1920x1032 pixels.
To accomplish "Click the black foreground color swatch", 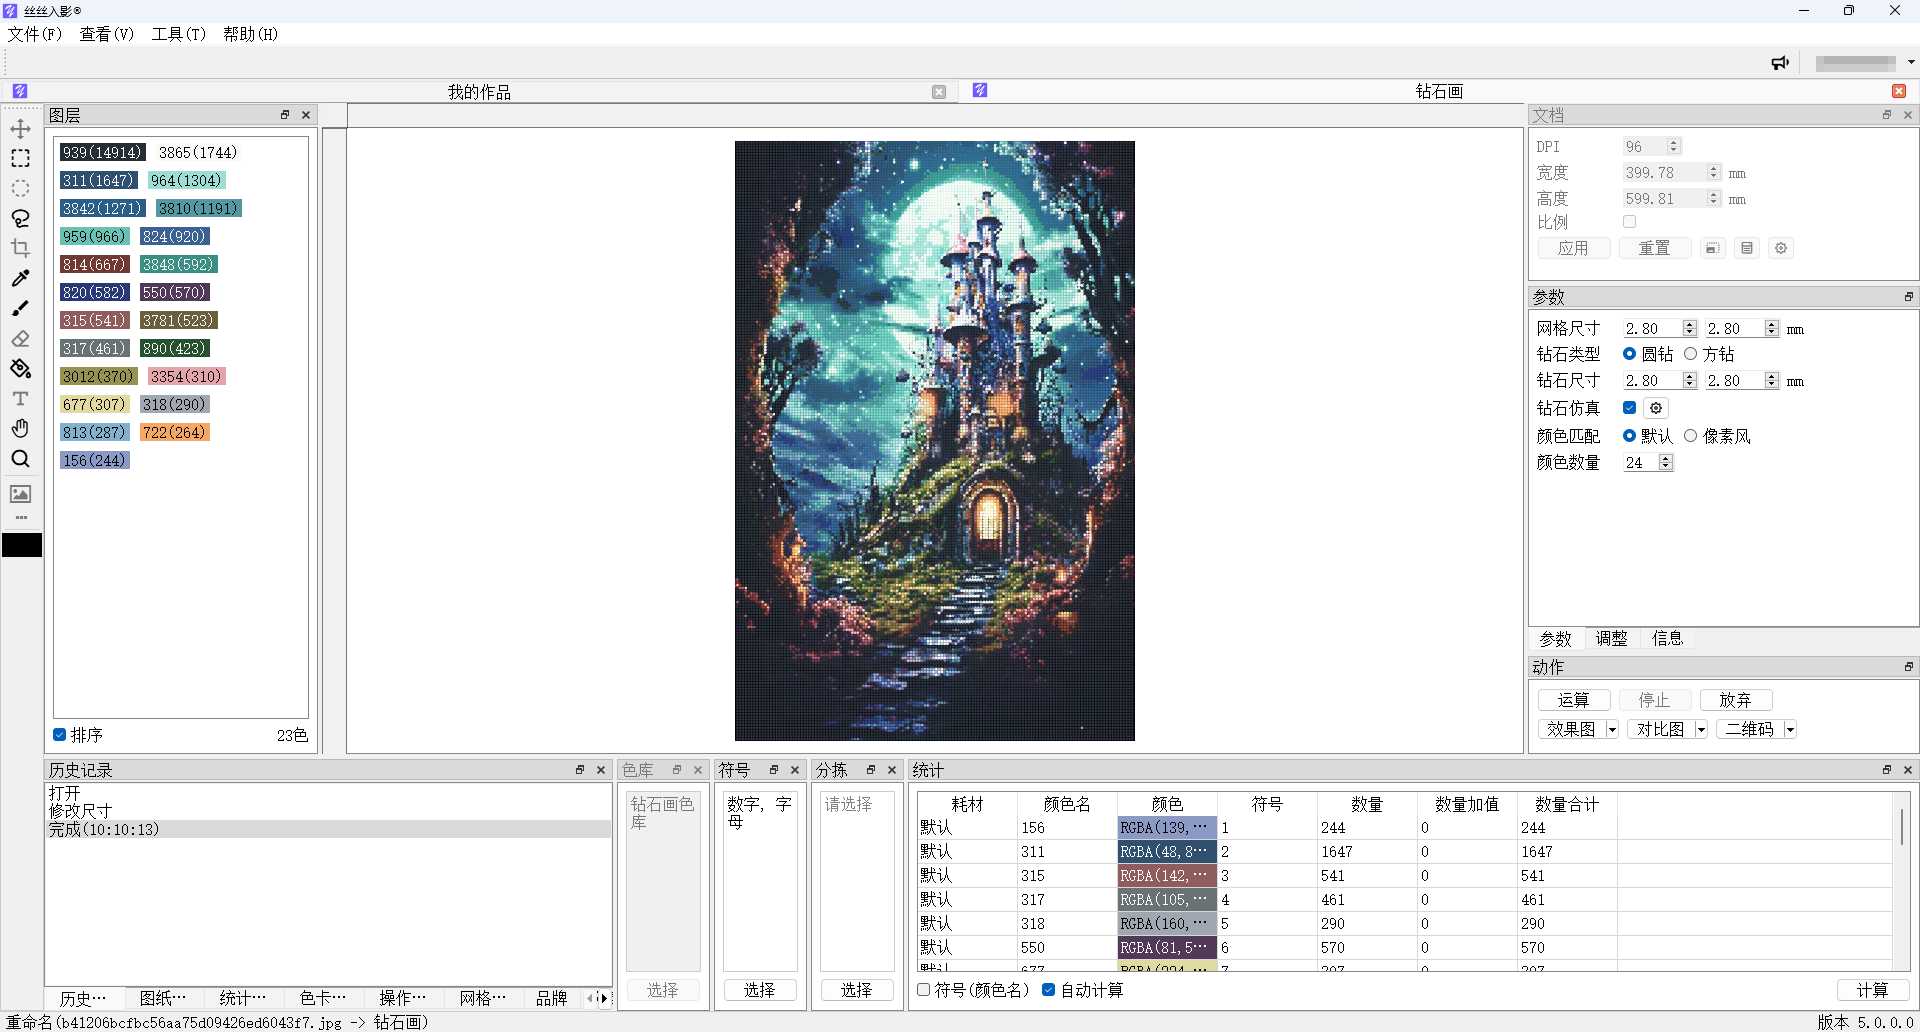I will 22,545.
